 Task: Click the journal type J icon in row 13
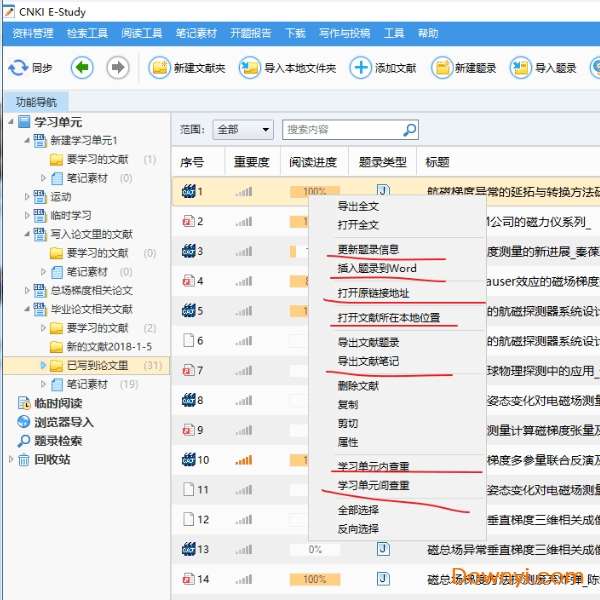coord(383,549)
